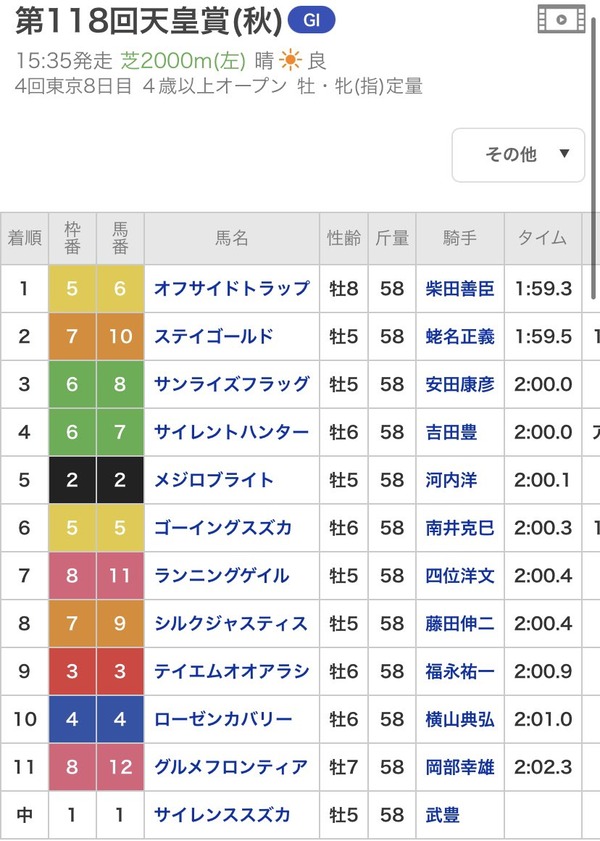The width and height of the screenshot is (600, 841).
Task: Open the その他 dropdown menu
Action: coord(518,155)
